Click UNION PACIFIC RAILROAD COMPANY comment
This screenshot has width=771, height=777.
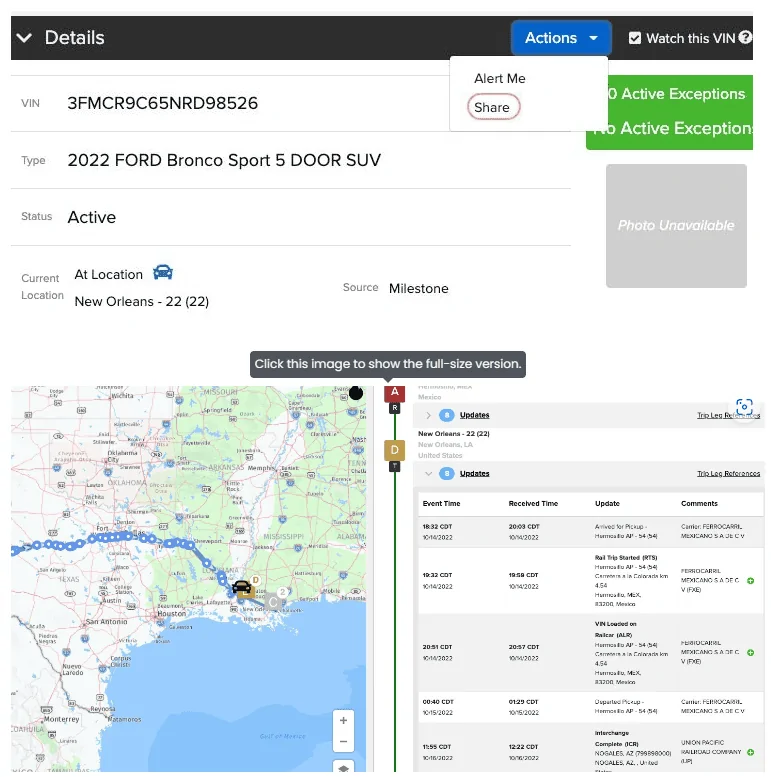point(711,752)
